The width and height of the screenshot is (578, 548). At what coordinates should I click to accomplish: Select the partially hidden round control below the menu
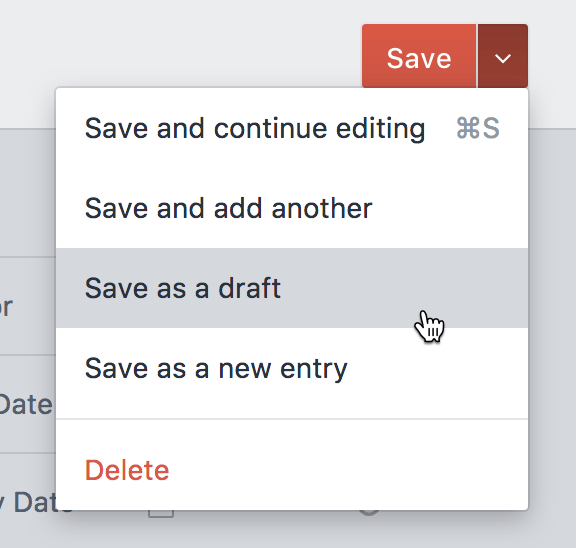tap(369, 513)
